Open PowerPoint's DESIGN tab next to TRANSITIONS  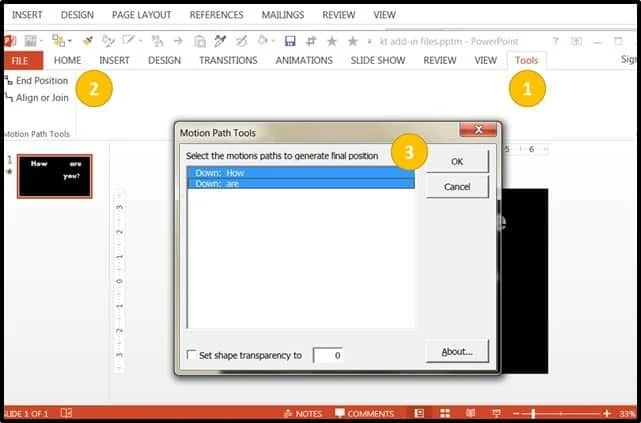tap(164, 60)
